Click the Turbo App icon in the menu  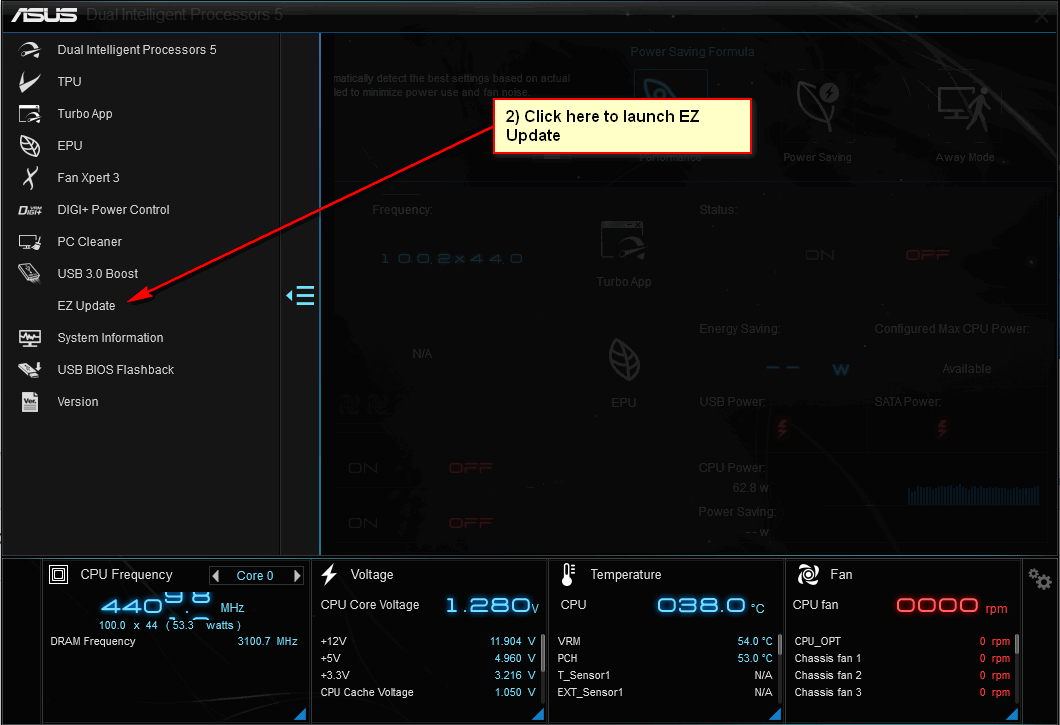[x=29, y=114]
